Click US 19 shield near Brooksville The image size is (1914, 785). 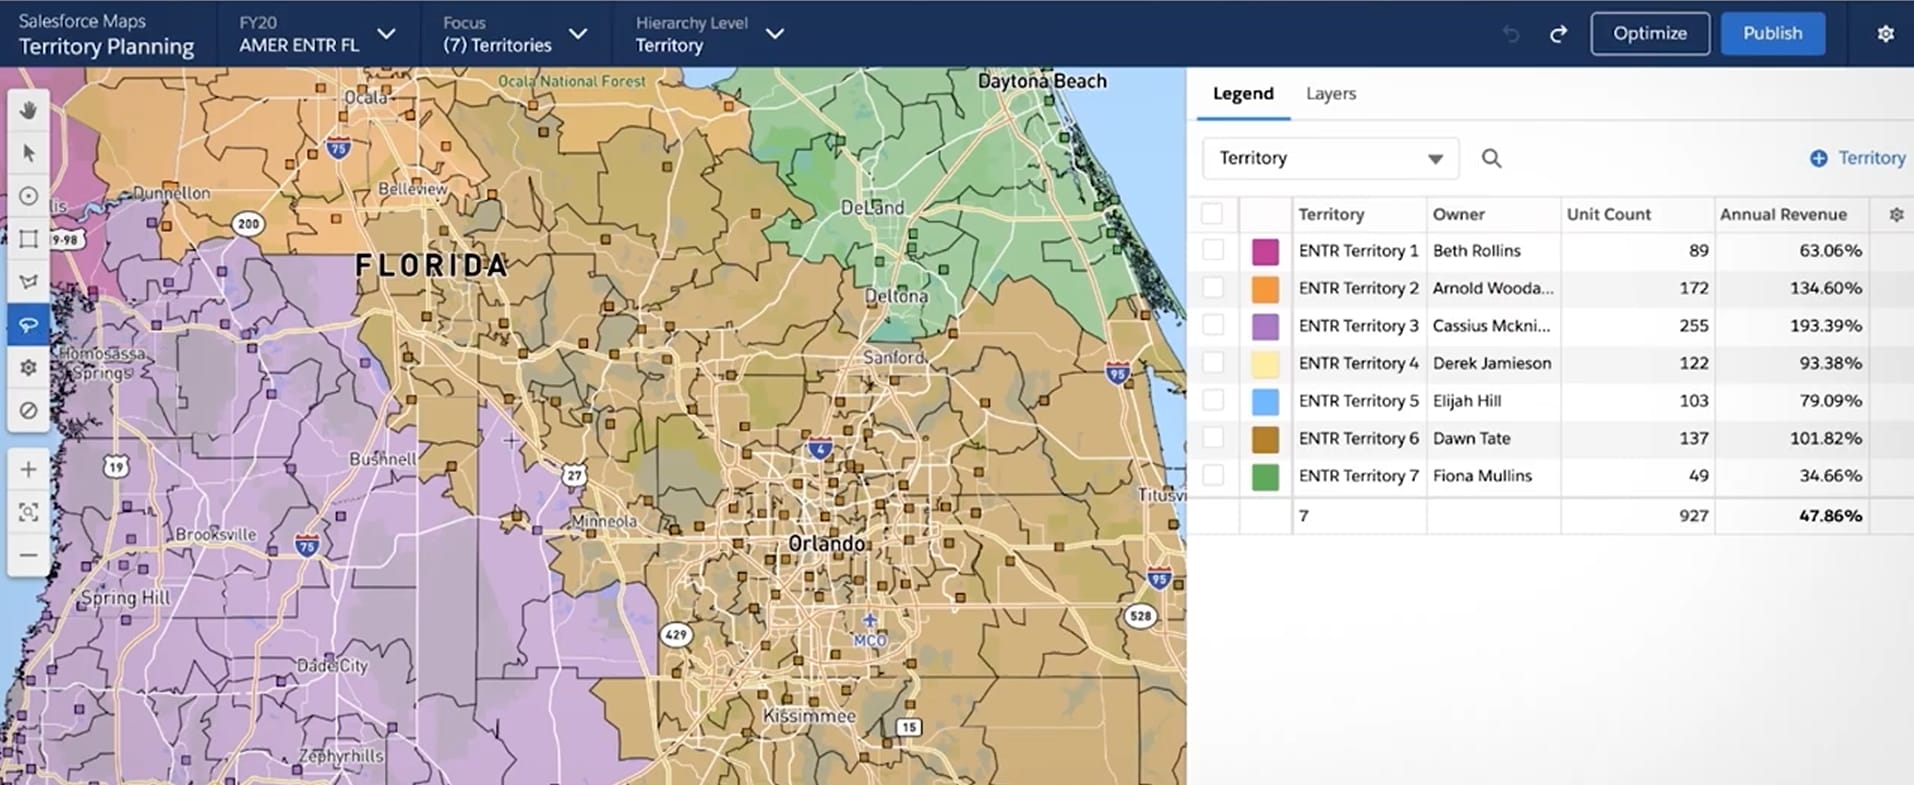tap(116, 466)
